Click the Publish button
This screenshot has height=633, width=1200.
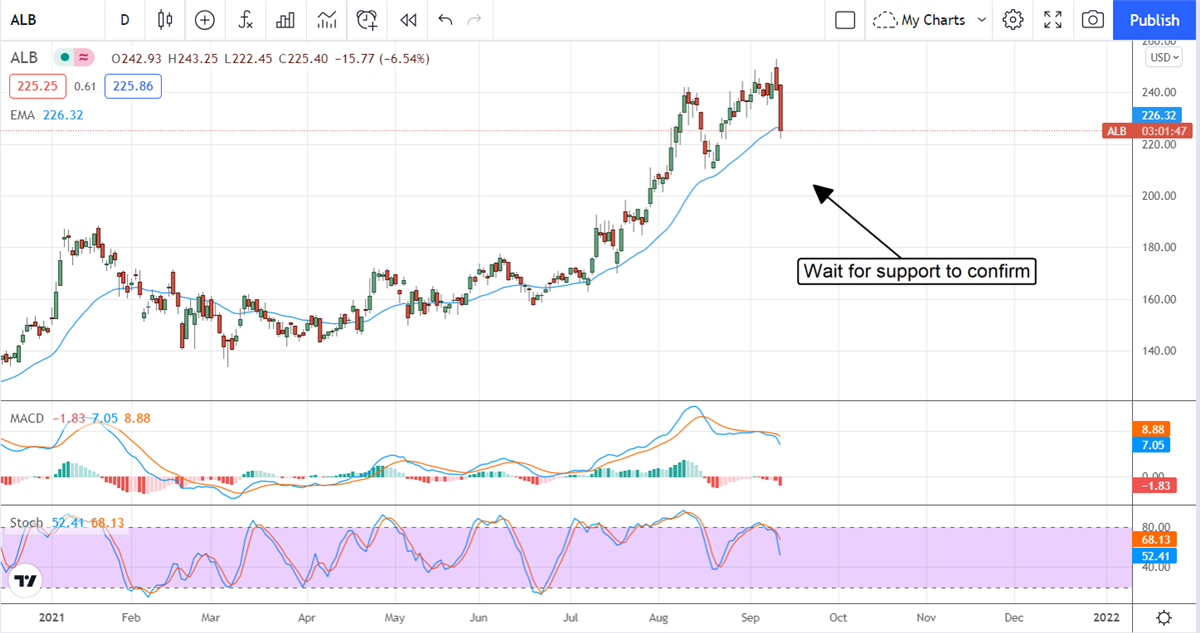1155,19
